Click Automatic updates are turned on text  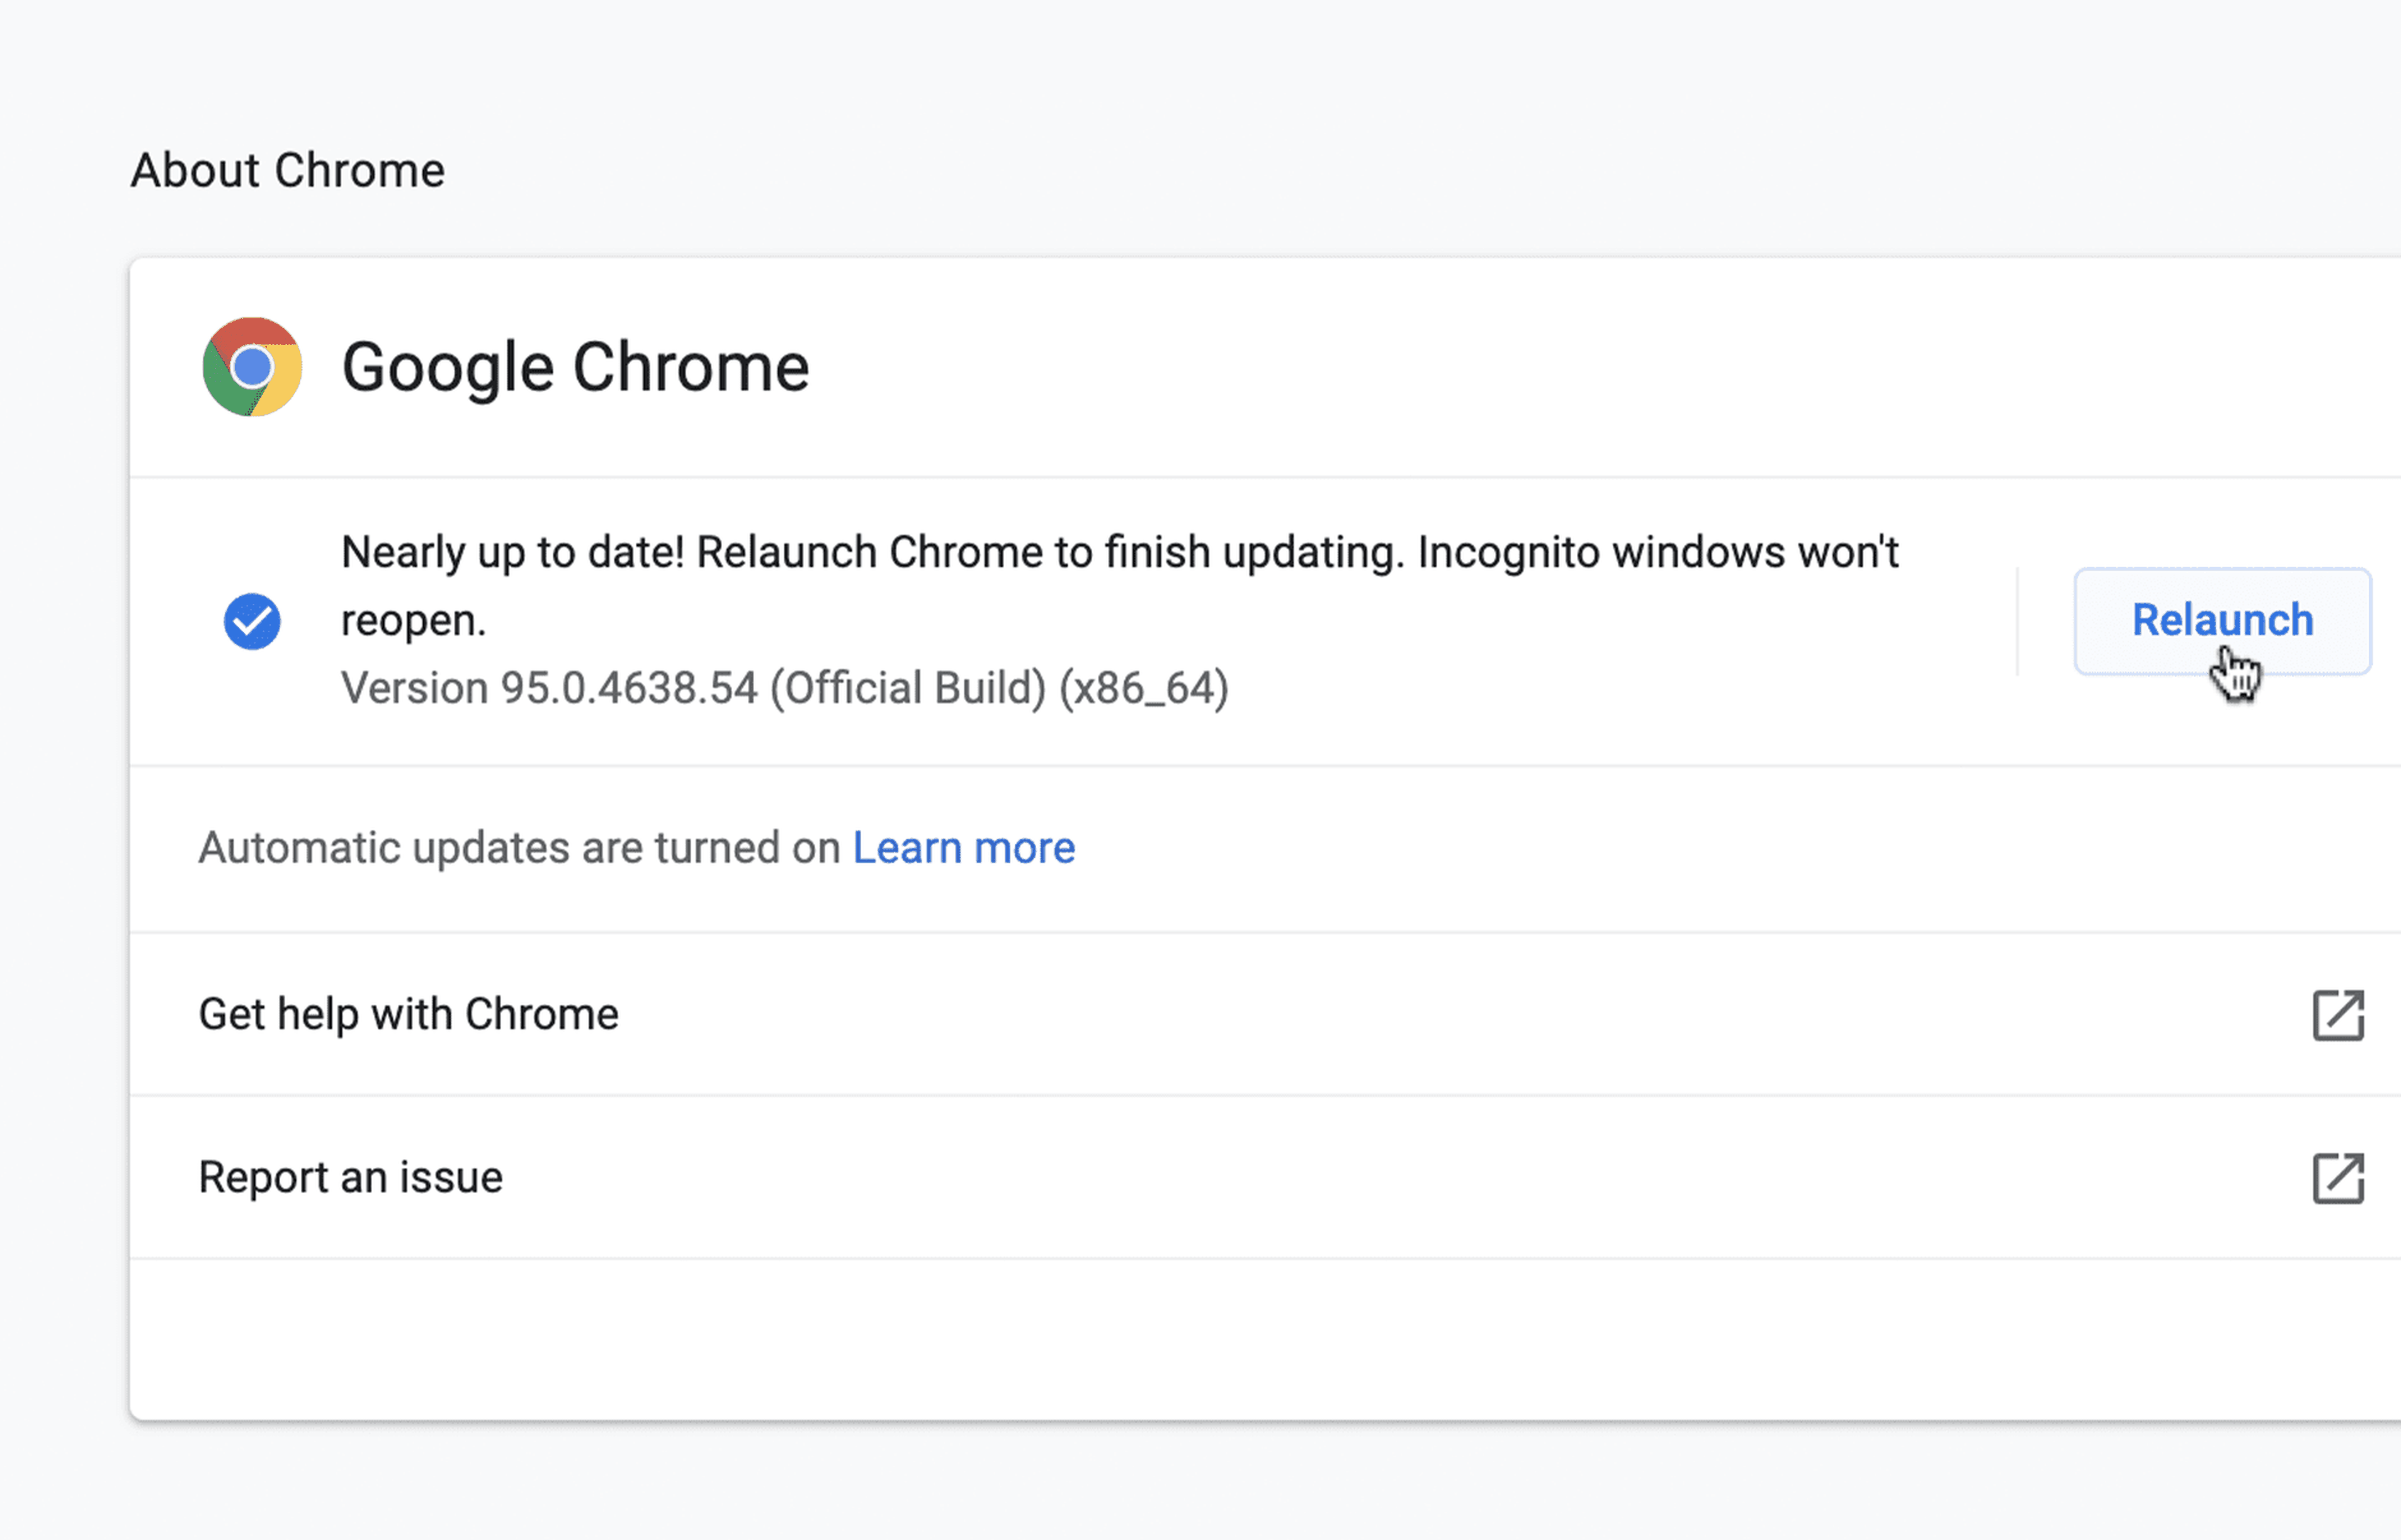point(518,848)
